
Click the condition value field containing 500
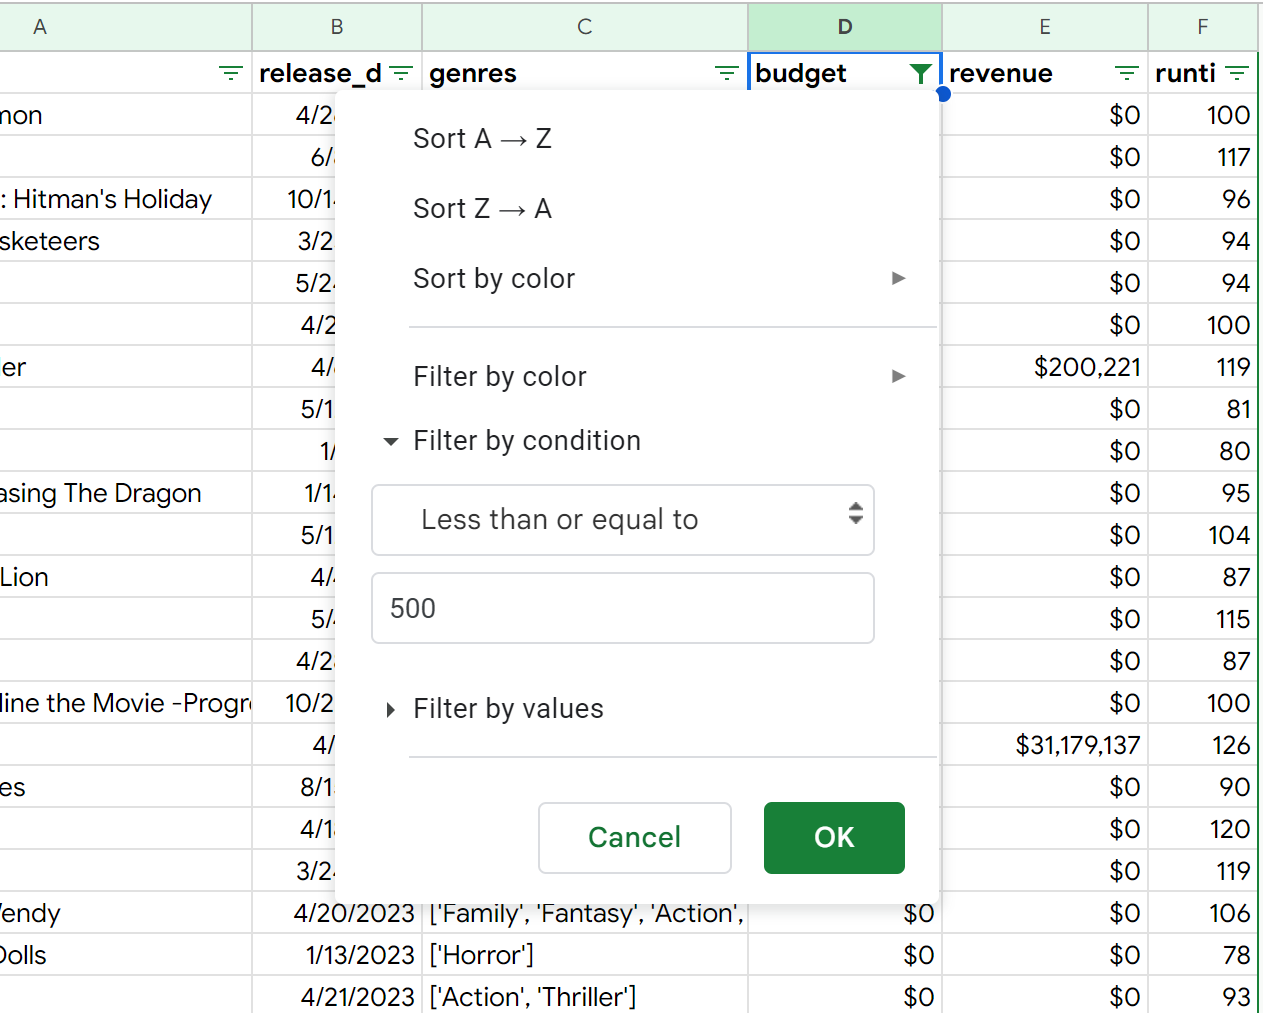click(x=622, y=608)
